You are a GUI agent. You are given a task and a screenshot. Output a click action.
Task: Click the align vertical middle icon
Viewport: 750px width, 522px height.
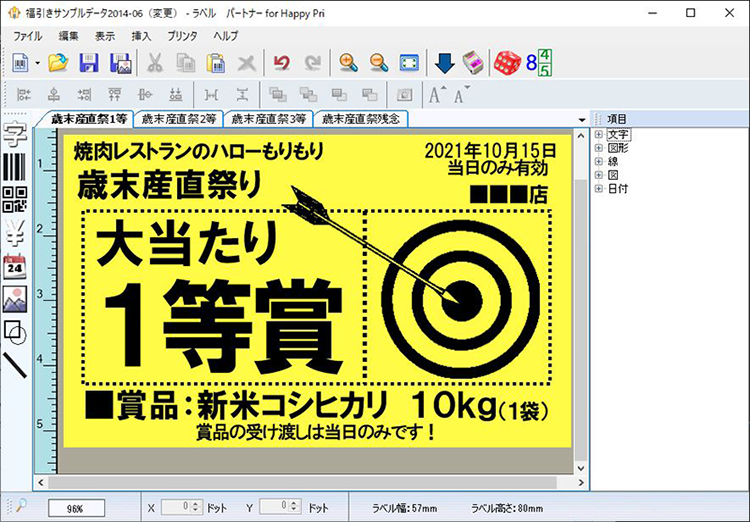[x=145, y=95]
